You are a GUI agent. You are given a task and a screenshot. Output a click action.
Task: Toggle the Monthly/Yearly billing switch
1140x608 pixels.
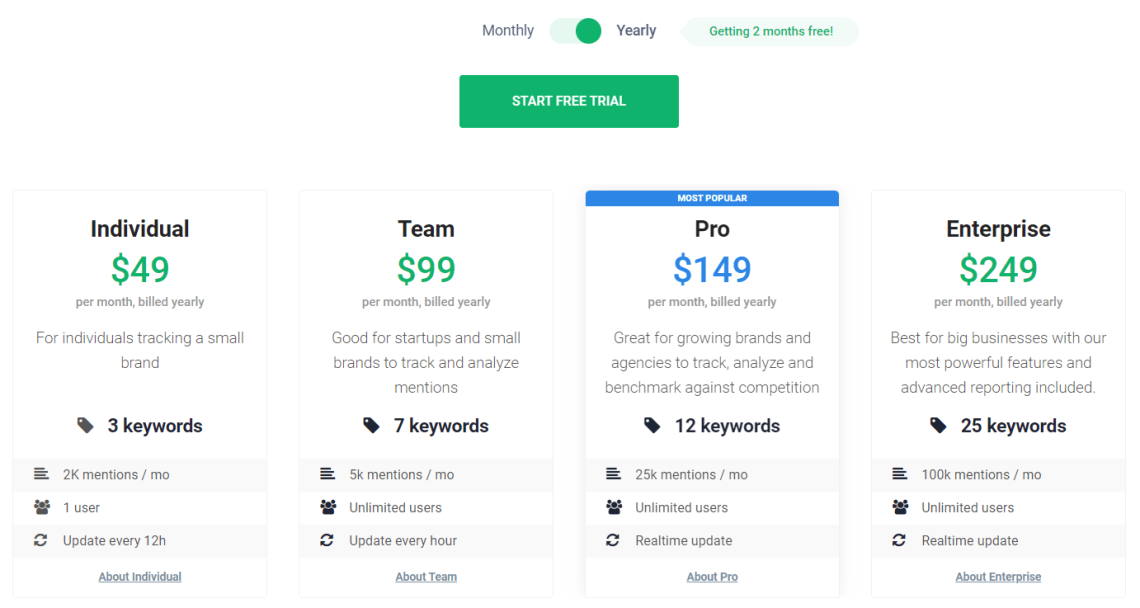click(x=576, y=31)
